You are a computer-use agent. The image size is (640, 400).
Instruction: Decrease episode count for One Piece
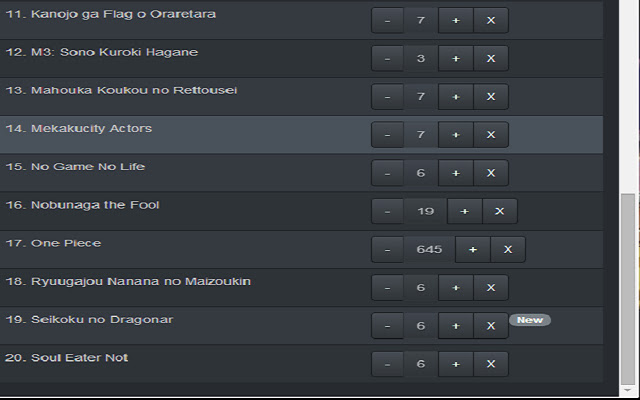387,250
